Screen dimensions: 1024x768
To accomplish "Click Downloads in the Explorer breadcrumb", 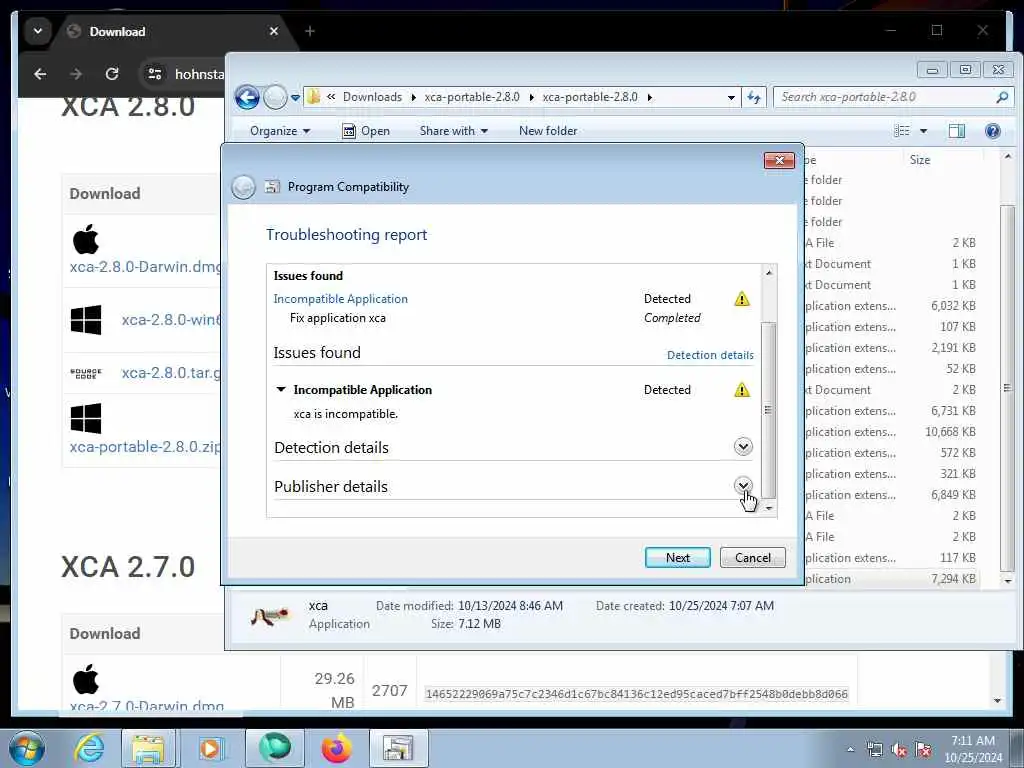I will (x=372, y=97).
